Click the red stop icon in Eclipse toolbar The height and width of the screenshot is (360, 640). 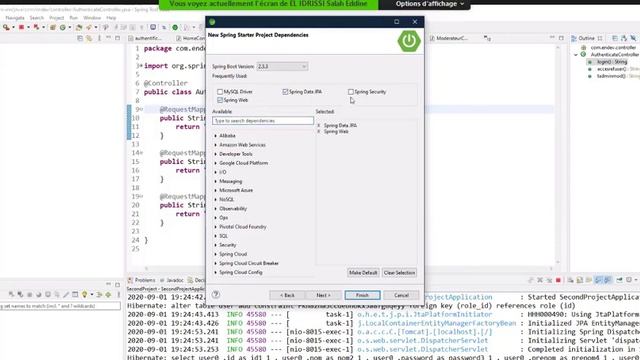(x=21, y=27)
